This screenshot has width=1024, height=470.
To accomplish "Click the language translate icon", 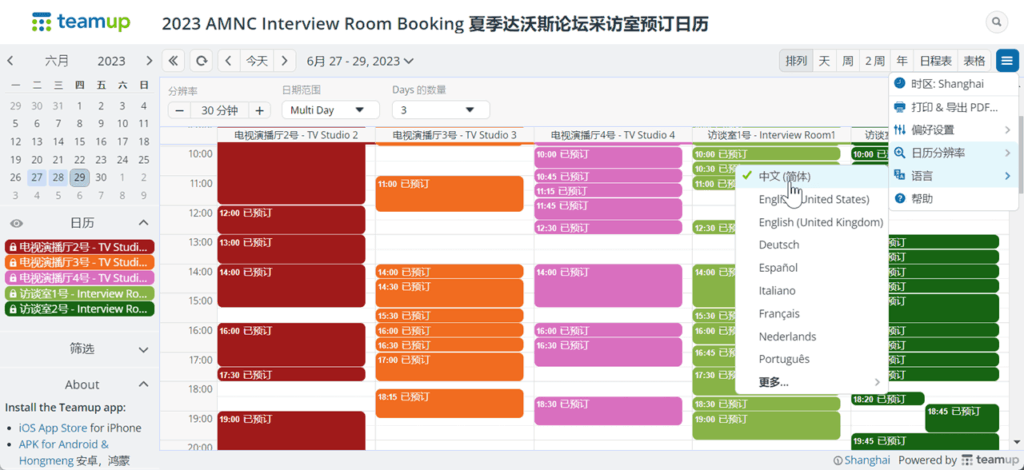I will point(899,175).
